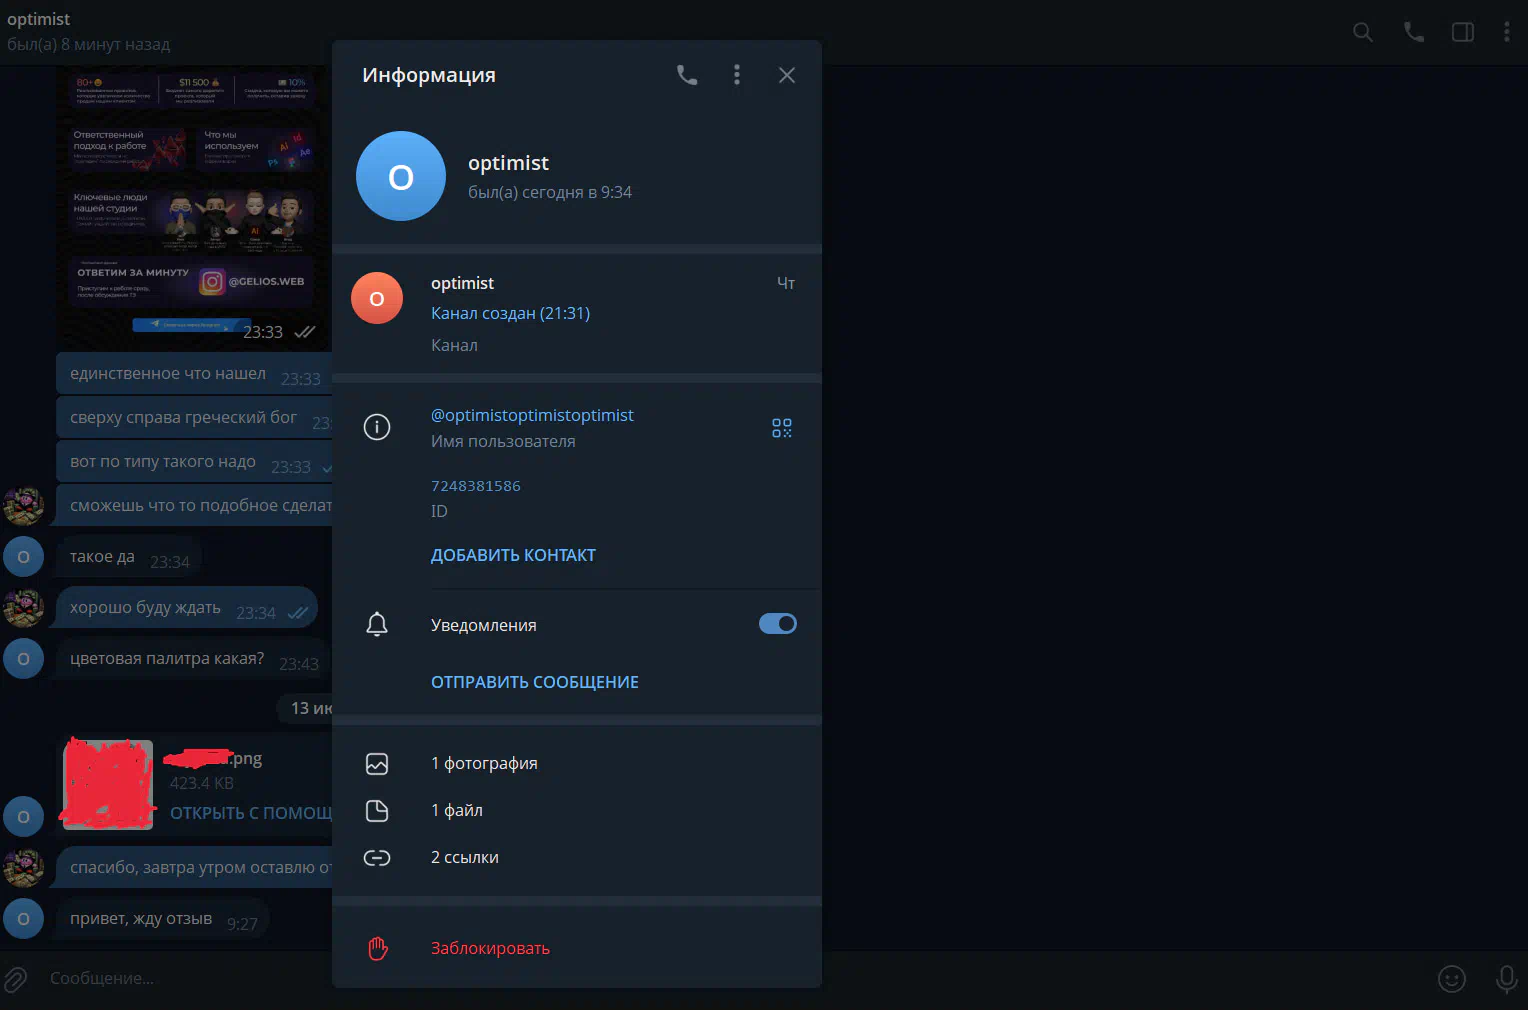
Task: Click the file icon beside 1 файл
Action: pos(377,811)
